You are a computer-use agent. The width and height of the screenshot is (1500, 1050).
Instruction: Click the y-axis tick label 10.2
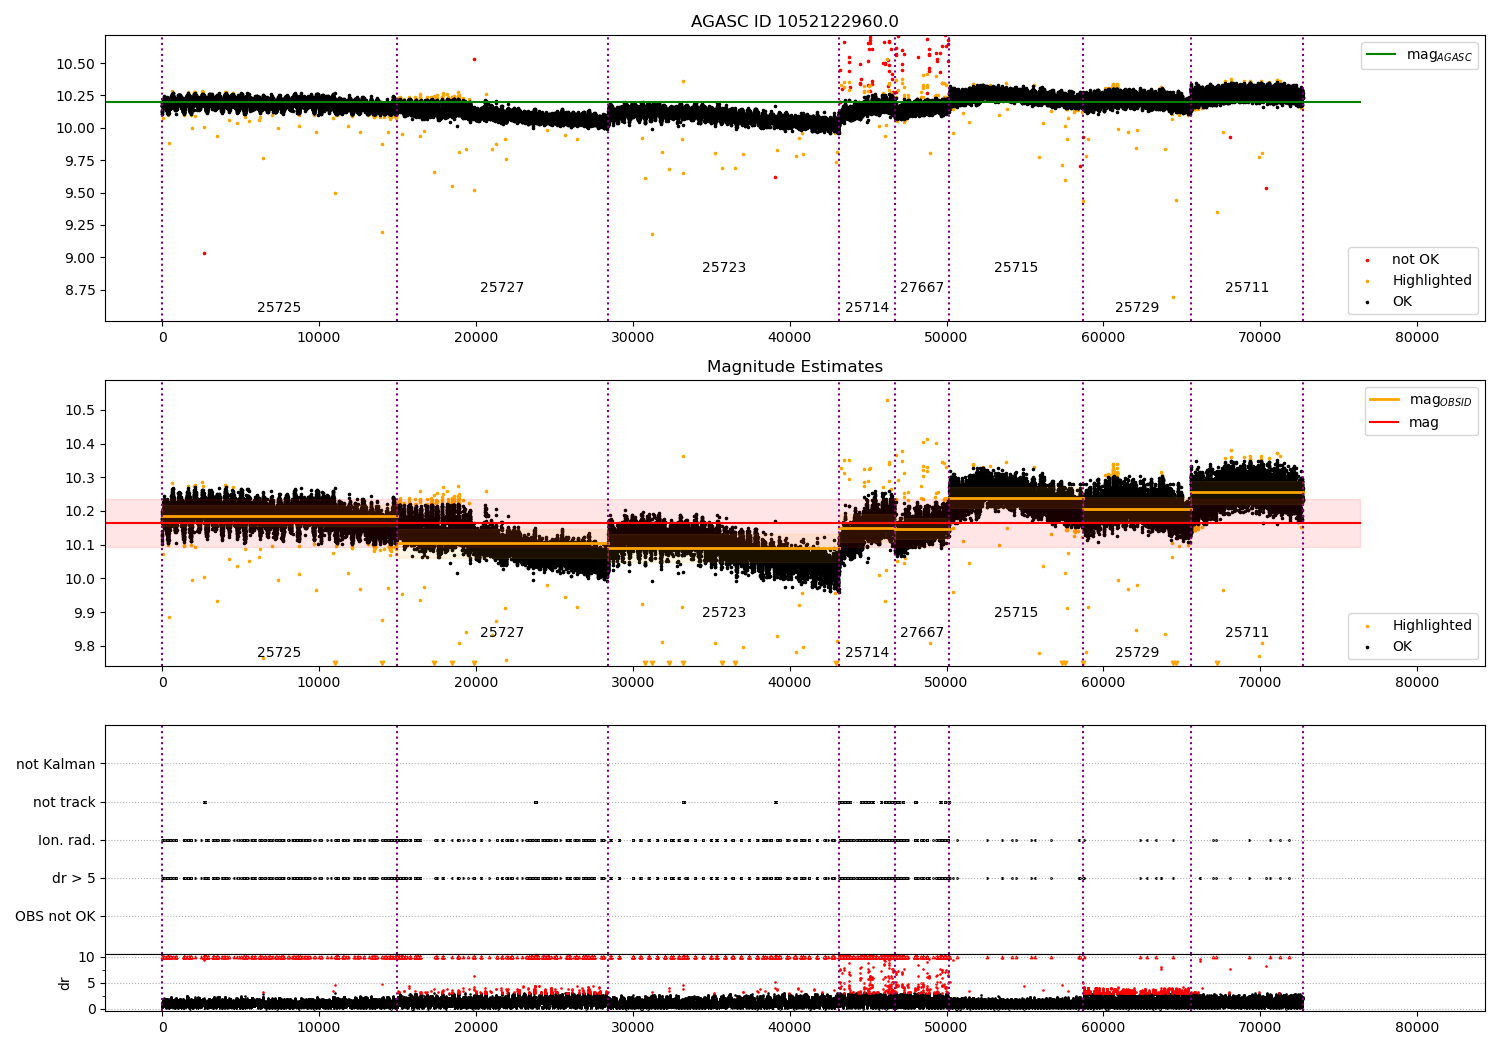(x=80, y=512)
